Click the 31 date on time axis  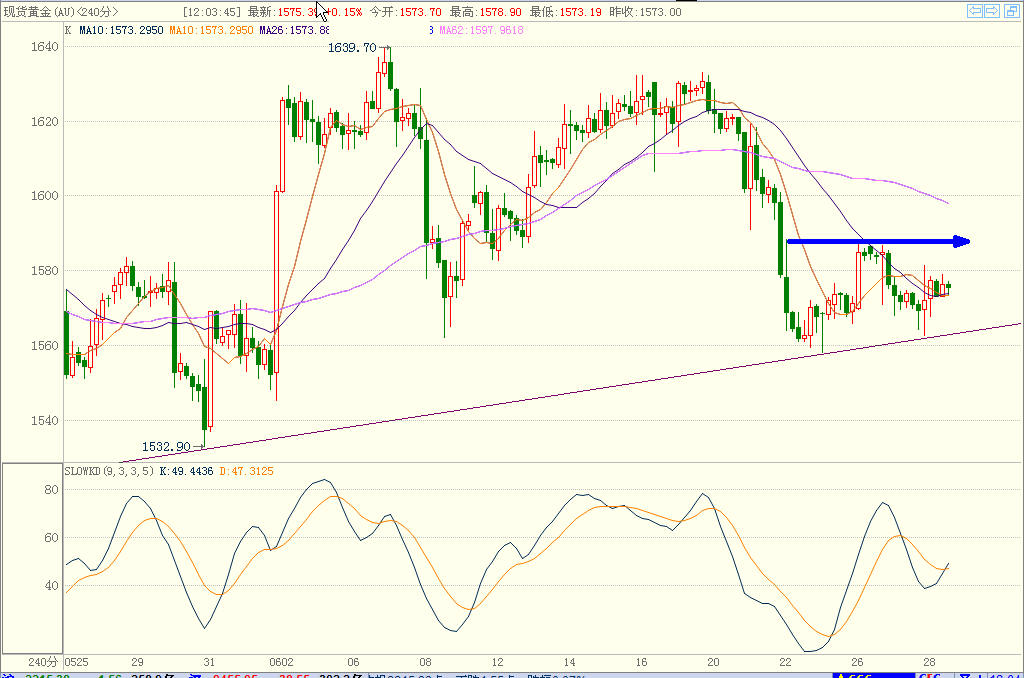tap(209, 662)
